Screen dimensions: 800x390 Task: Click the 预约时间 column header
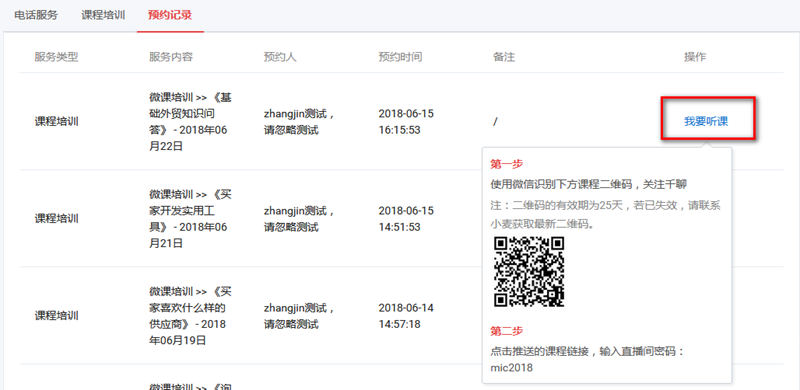[401, 57]
